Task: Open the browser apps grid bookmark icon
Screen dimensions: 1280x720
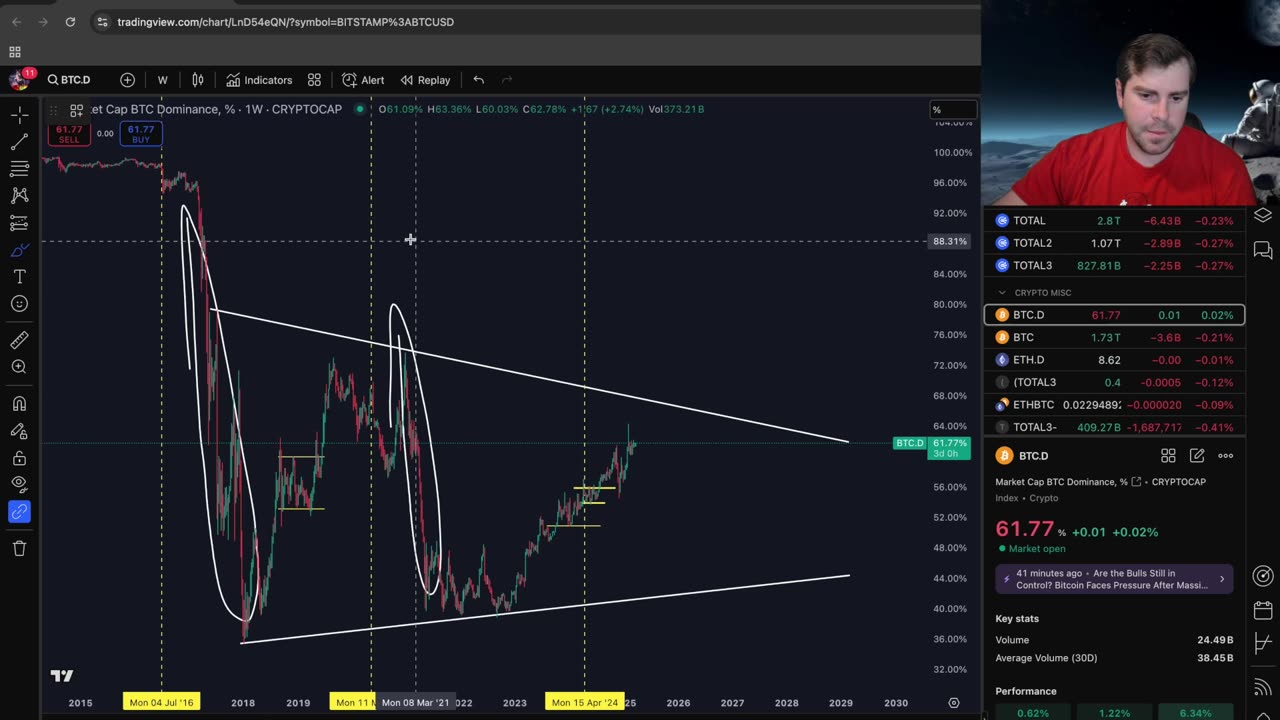Action: pyautogui.click(x=15, y=52)
